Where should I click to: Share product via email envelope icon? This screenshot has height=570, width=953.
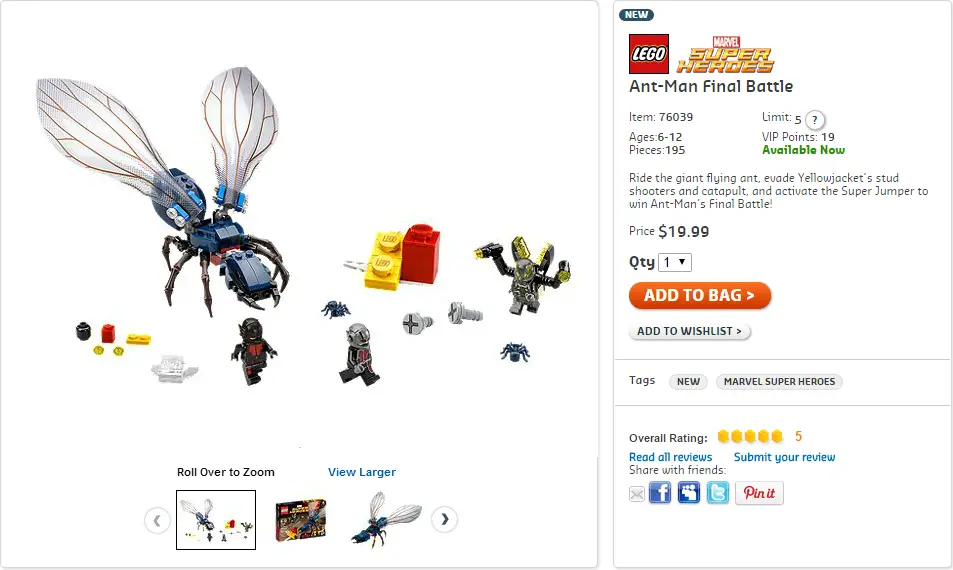pyautogui.click(x=636, y=494)
